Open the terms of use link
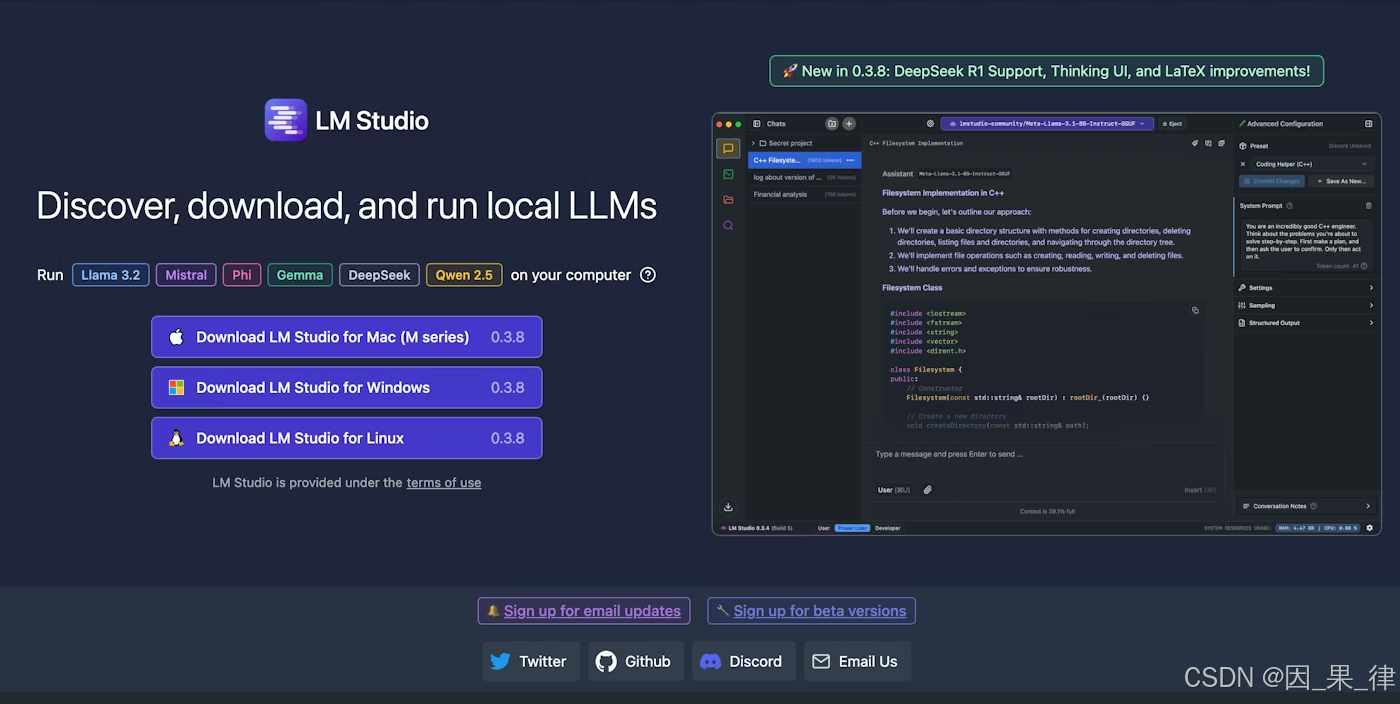1400x704 pixels. (x=444, y=482)
